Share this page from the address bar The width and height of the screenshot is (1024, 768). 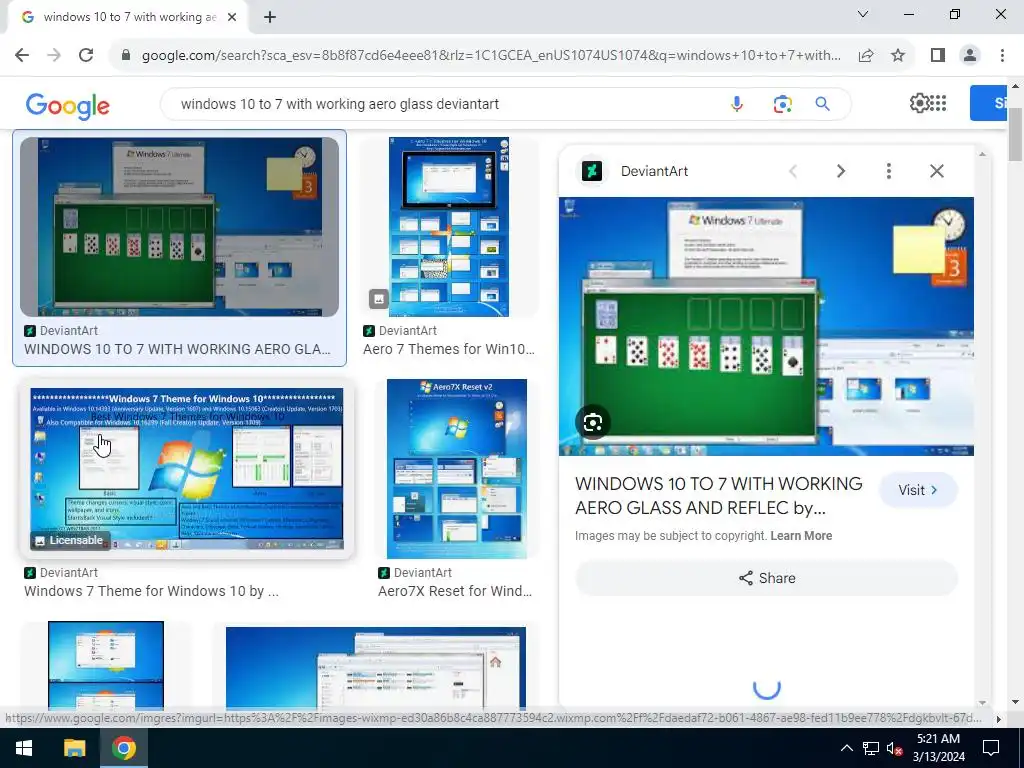[866, 55]
